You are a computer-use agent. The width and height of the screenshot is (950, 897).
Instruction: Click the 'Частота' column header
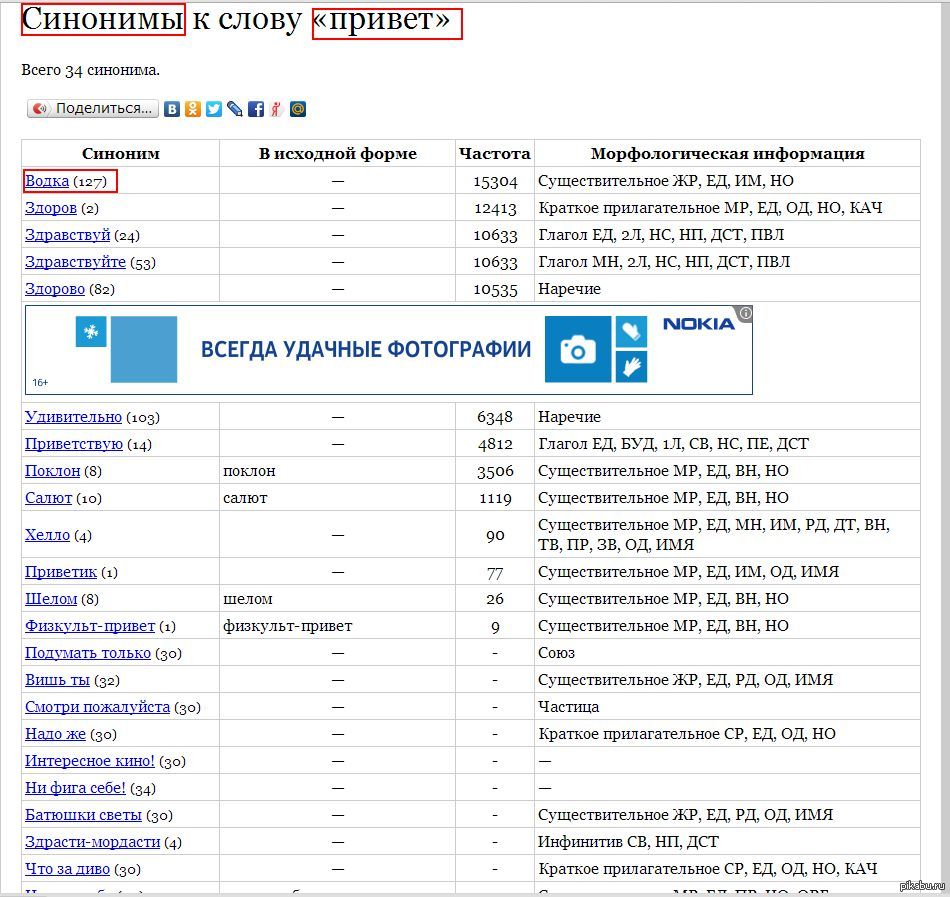494,154
